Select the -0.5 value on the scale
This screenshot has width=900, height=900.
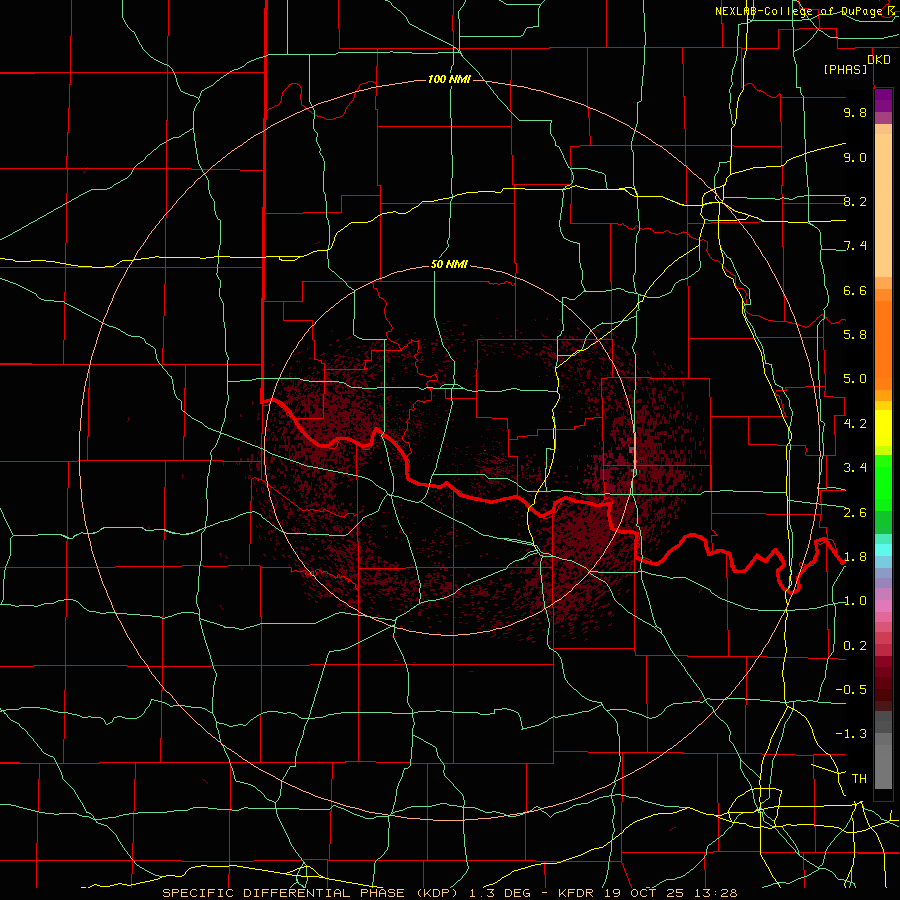851,690
